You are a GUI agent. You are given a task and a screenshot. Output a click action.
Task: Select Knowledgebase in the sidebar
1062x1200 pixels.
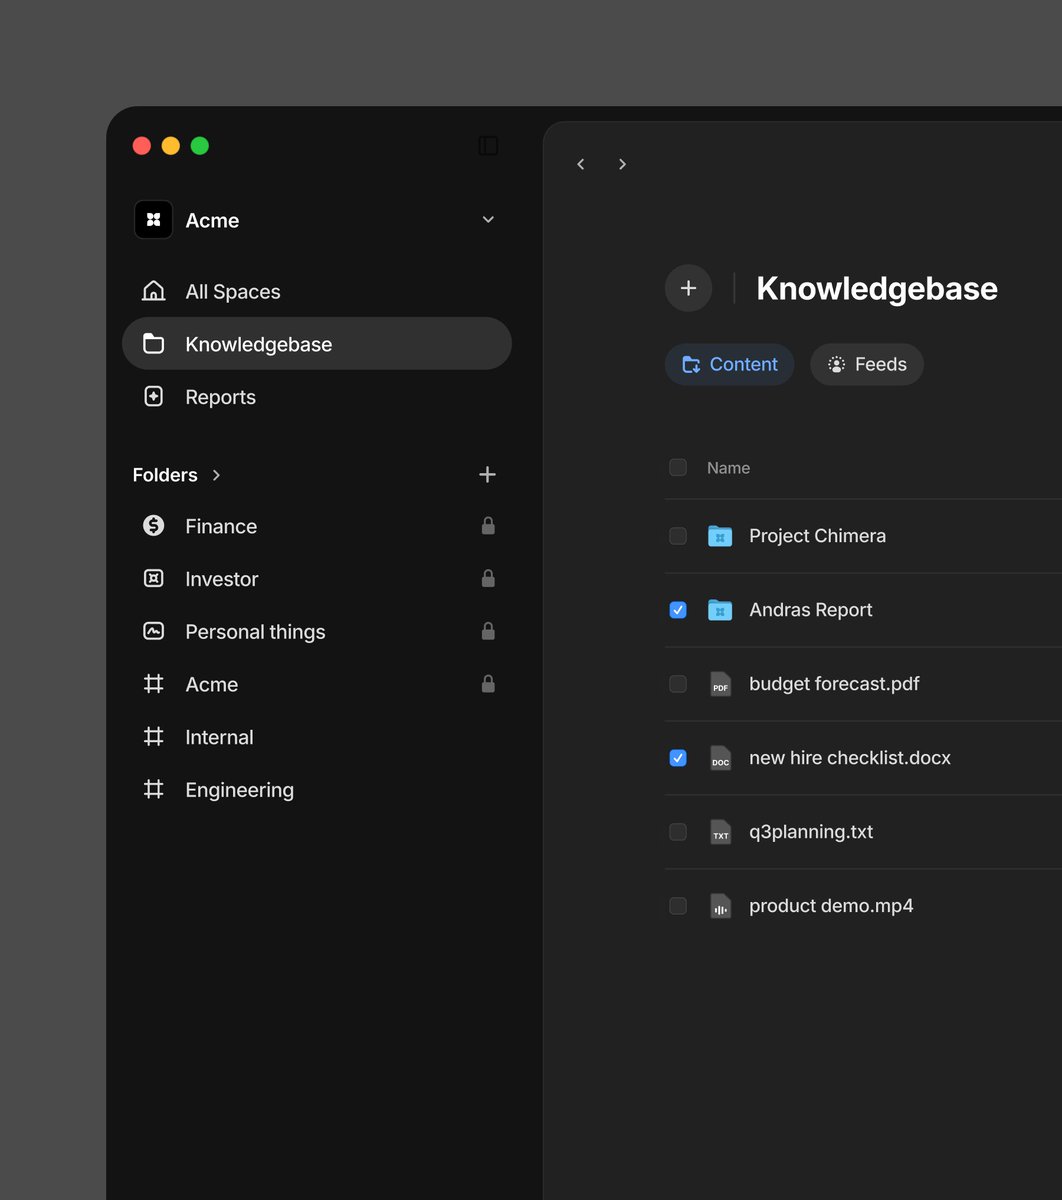tap(316, 344)
